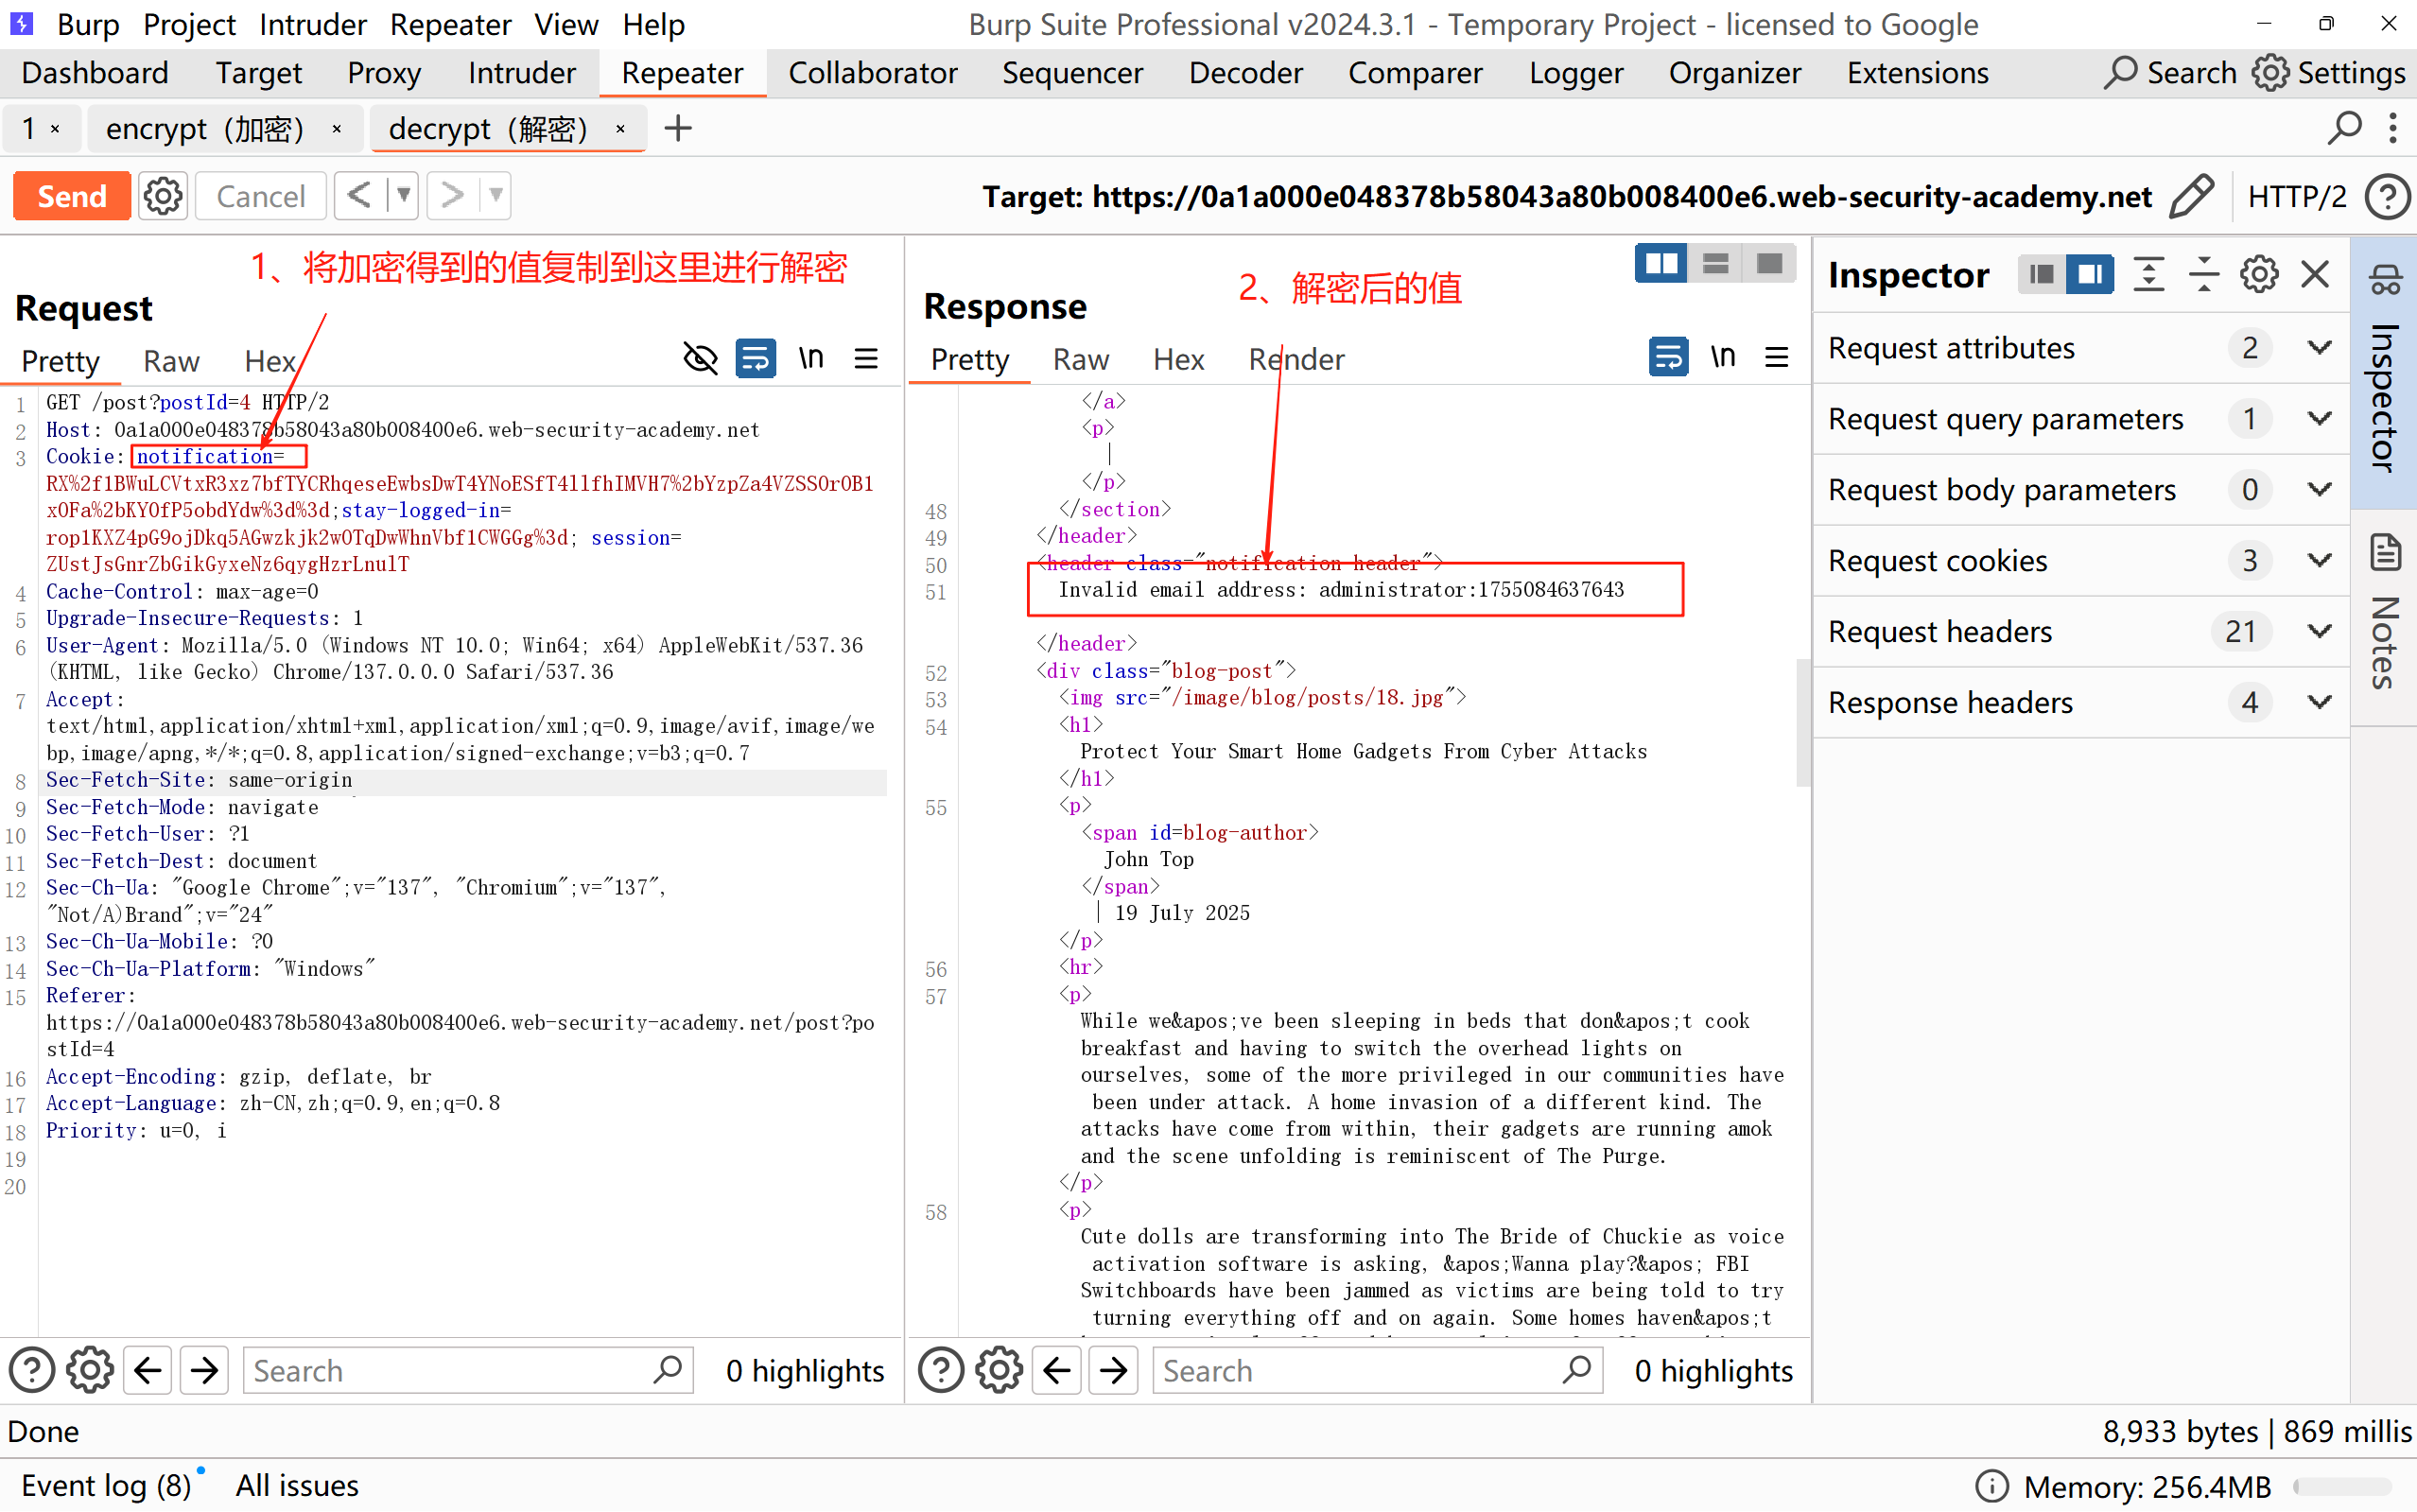Expand the Request headers section

[x=2319, y=631]
